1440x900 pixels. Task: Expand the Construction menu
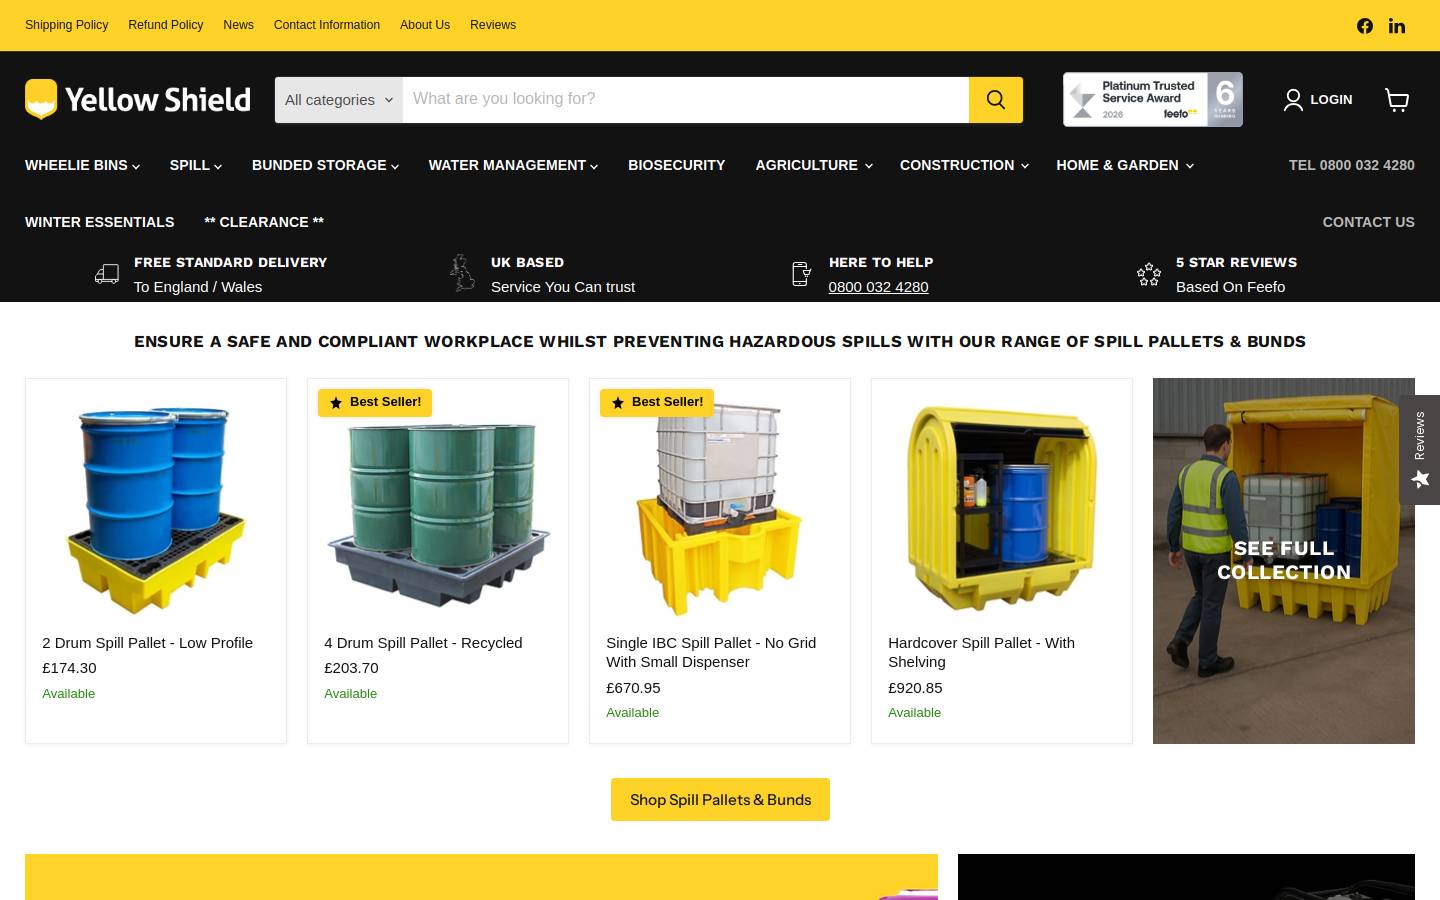point(964,165)
